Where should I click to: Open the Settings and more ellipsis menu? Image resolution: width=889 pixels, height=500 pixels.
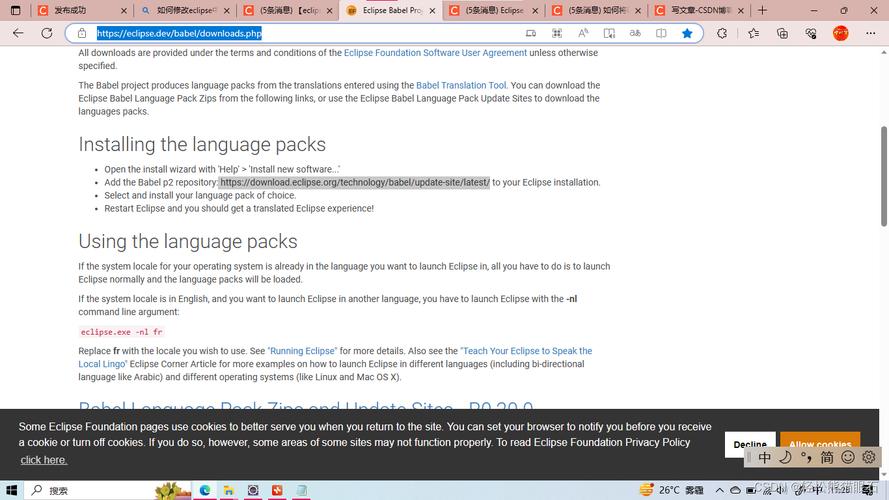point(871,33)
